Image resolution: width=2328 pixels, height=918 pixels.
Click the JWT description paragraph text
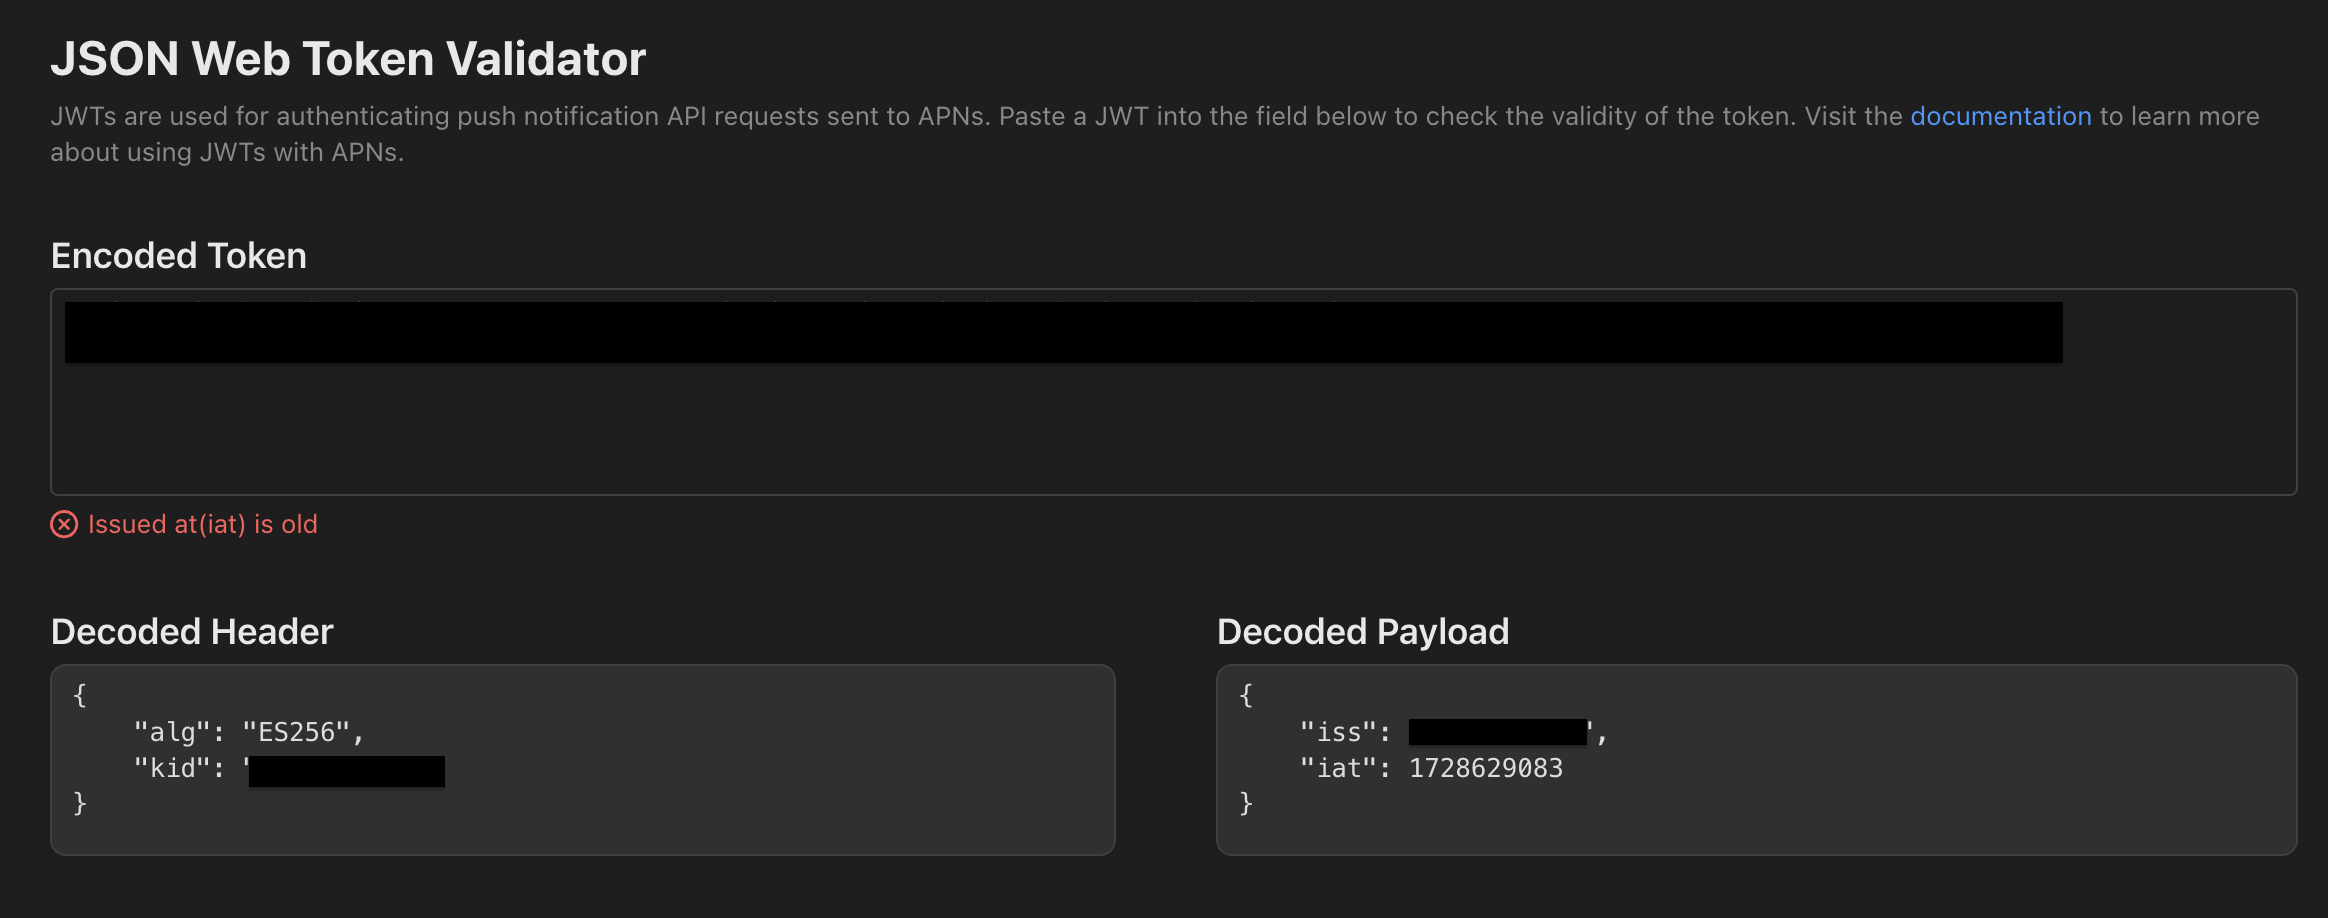click(1155, 134)
